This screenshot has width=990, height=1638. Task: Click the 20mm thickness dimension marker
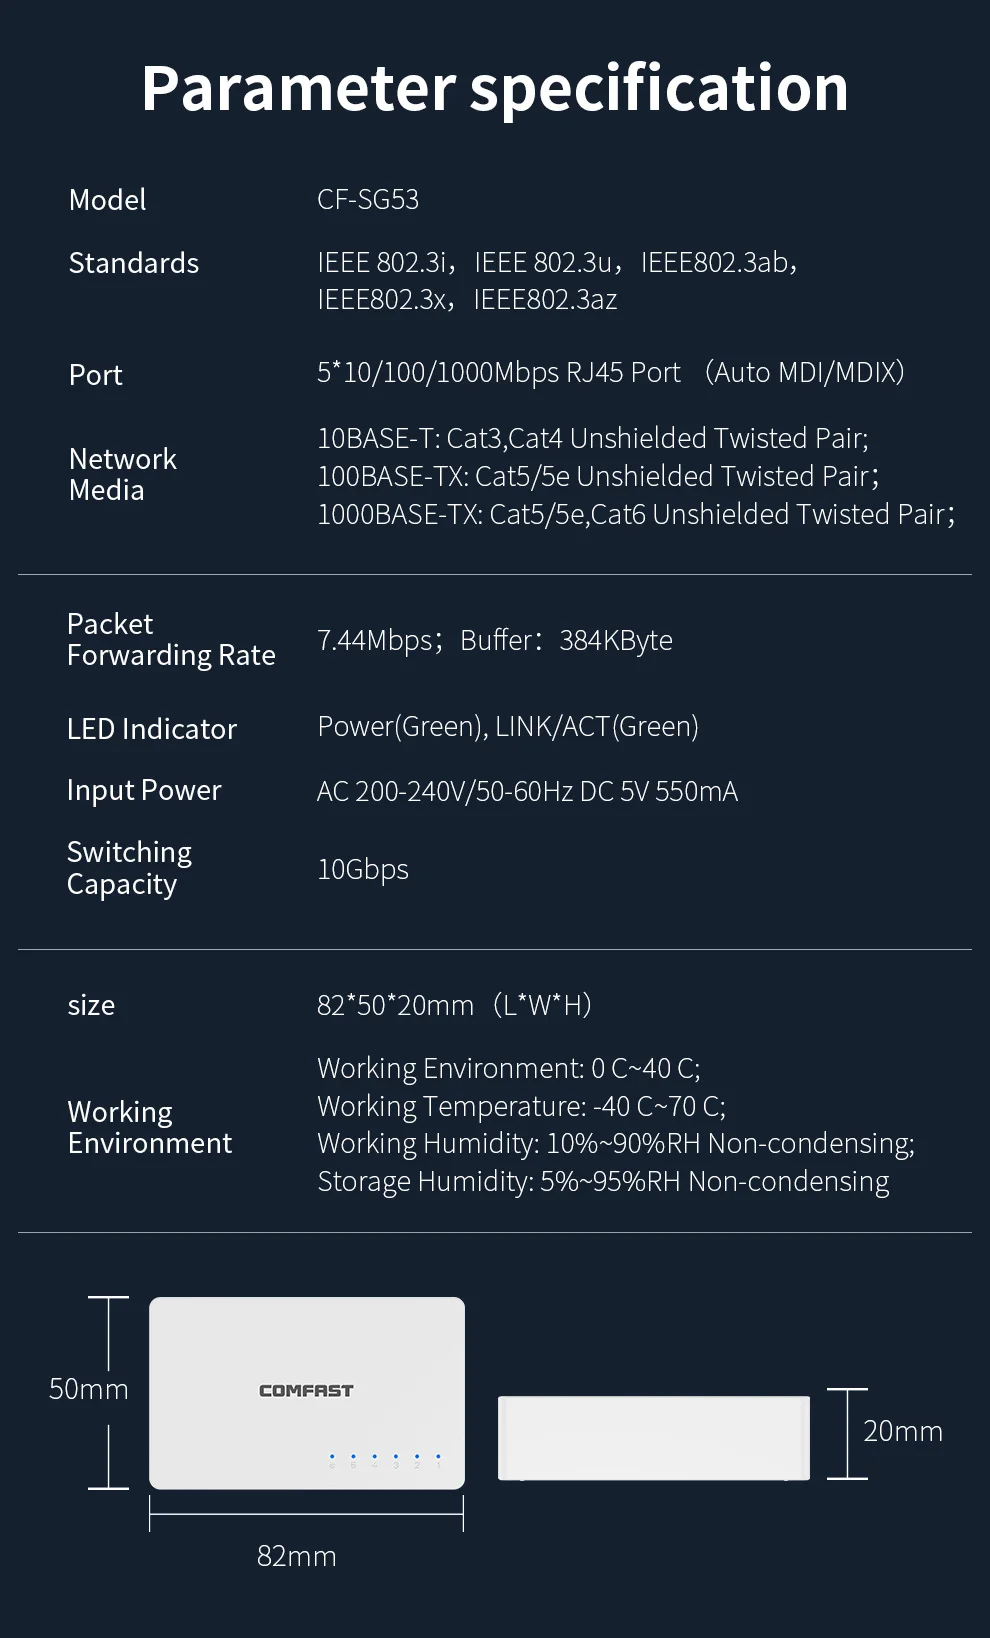902,1432
